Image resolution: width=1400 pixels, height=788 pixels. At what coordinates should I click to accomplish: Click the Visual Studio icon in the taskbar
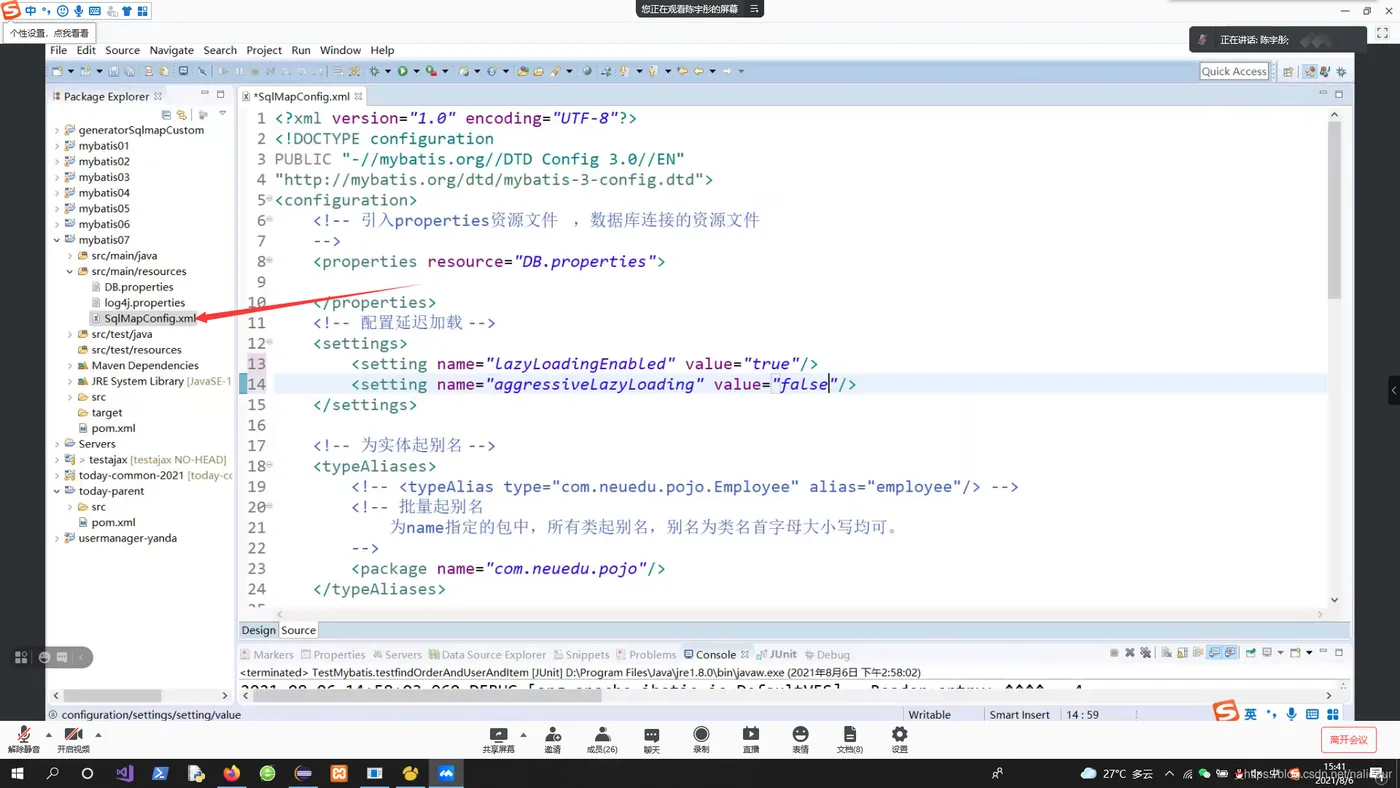point(124,773)
